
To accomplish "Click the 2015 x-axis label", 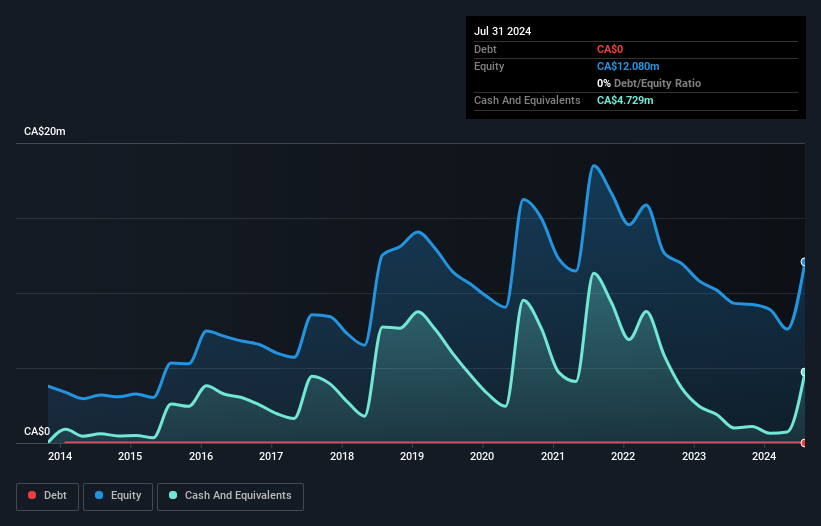I will (130, 456).
